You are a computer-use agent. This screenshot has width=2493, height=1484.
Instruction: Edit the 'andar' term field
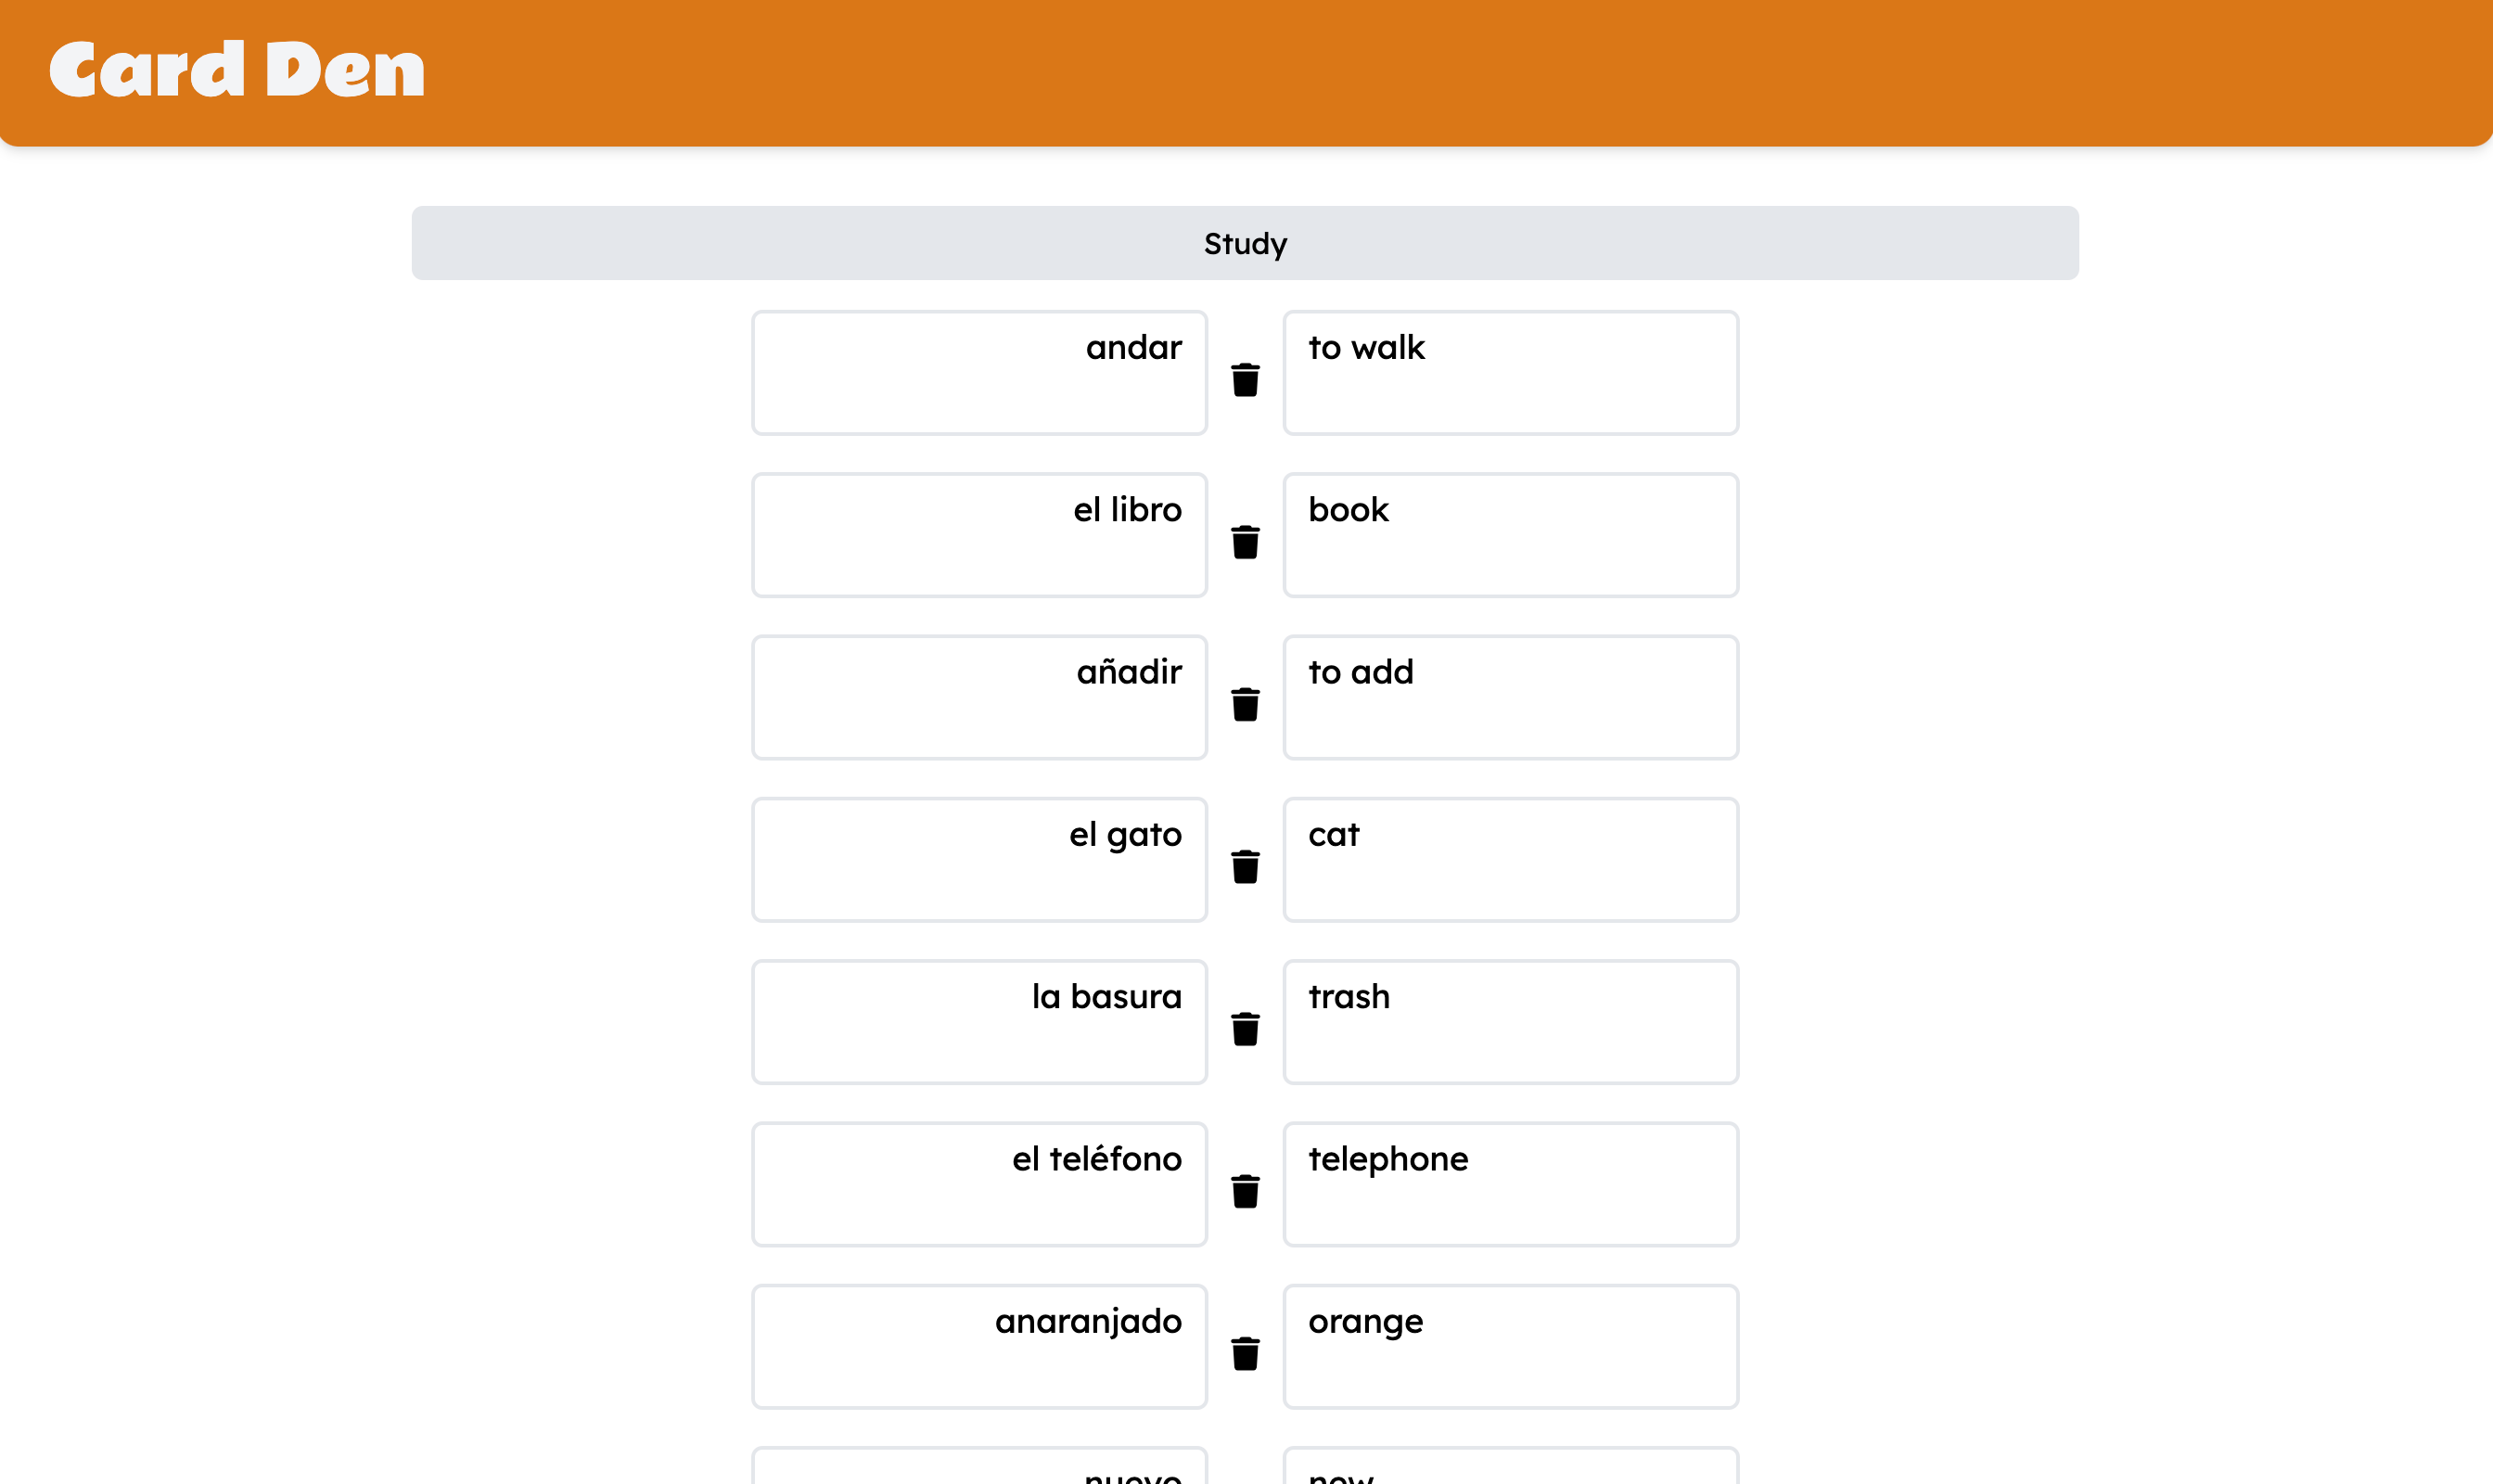pos(979,372)
